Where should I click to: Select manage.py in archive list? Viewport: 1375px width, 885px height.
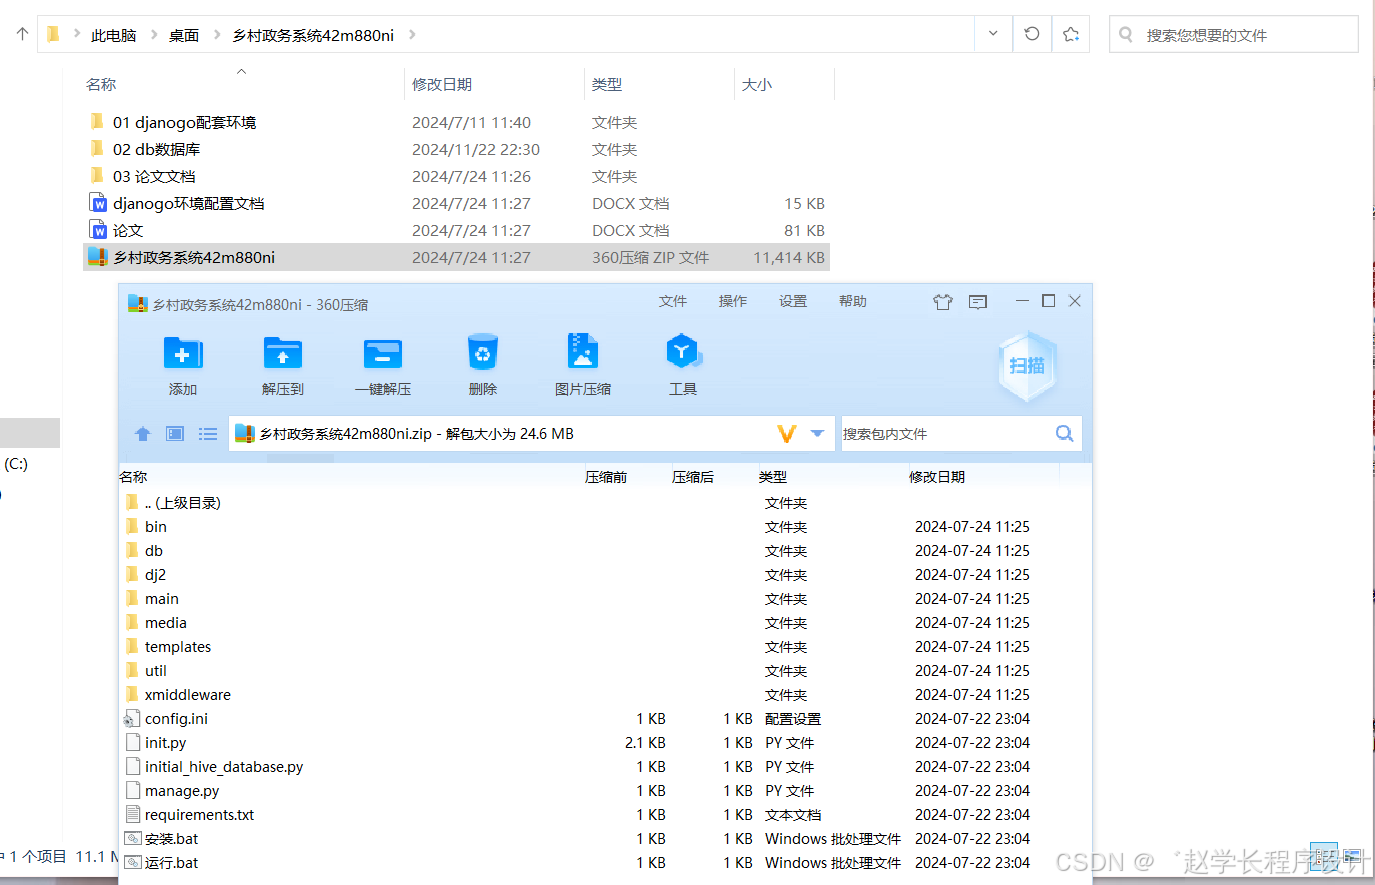tap(182, 791)
